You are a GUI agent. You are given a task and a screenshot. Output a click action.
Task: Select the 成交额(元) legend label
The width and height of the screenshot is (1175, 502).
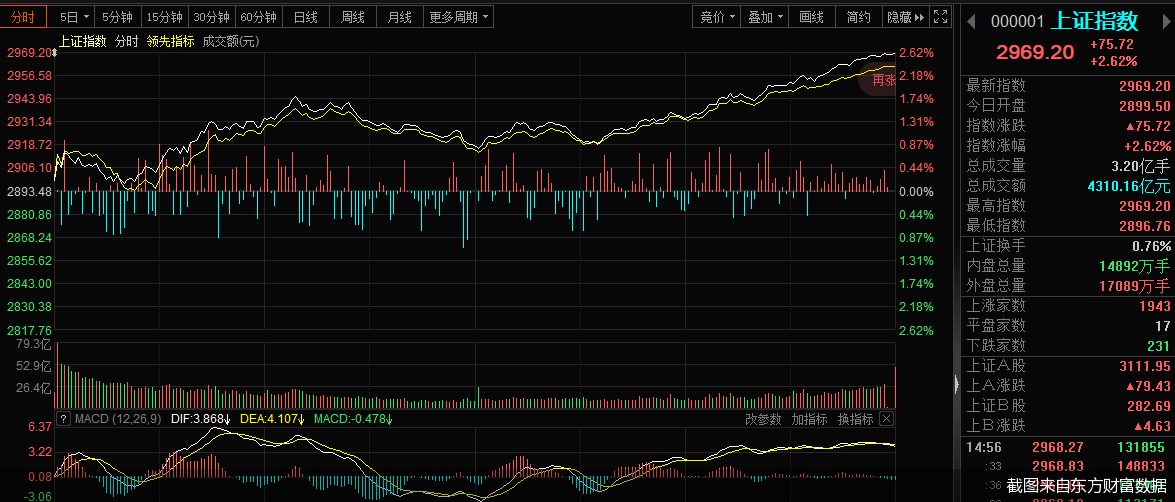(231, 42)
